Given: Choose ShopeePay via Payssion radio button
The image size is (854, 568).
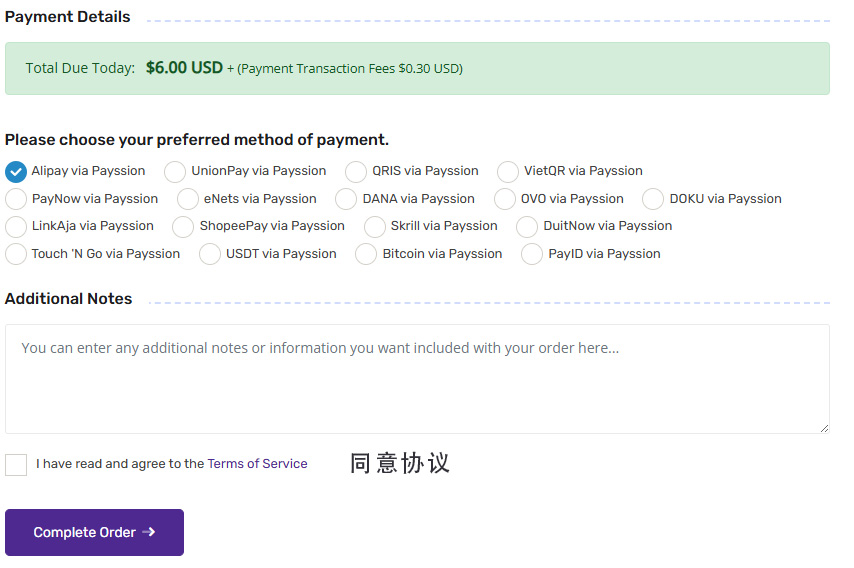Looking at the screenshot, I should point(183,226).
